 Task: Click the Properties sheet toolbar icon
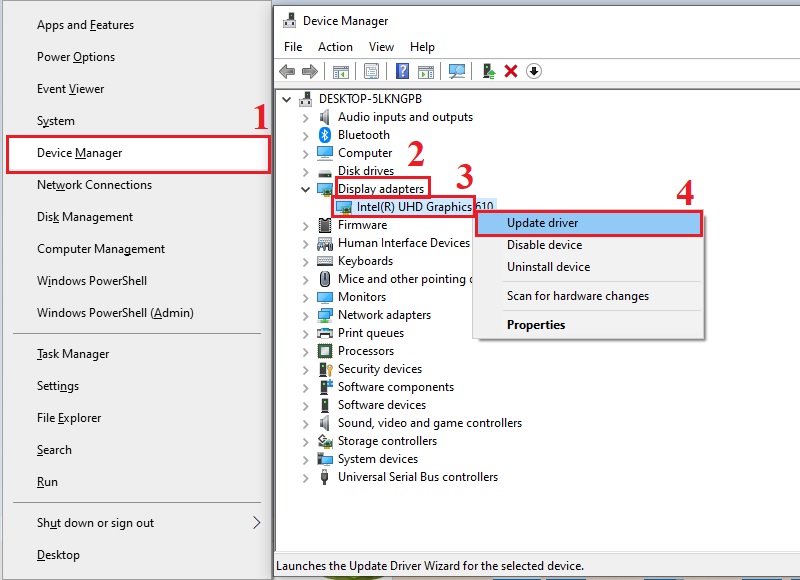pos(371,71)
